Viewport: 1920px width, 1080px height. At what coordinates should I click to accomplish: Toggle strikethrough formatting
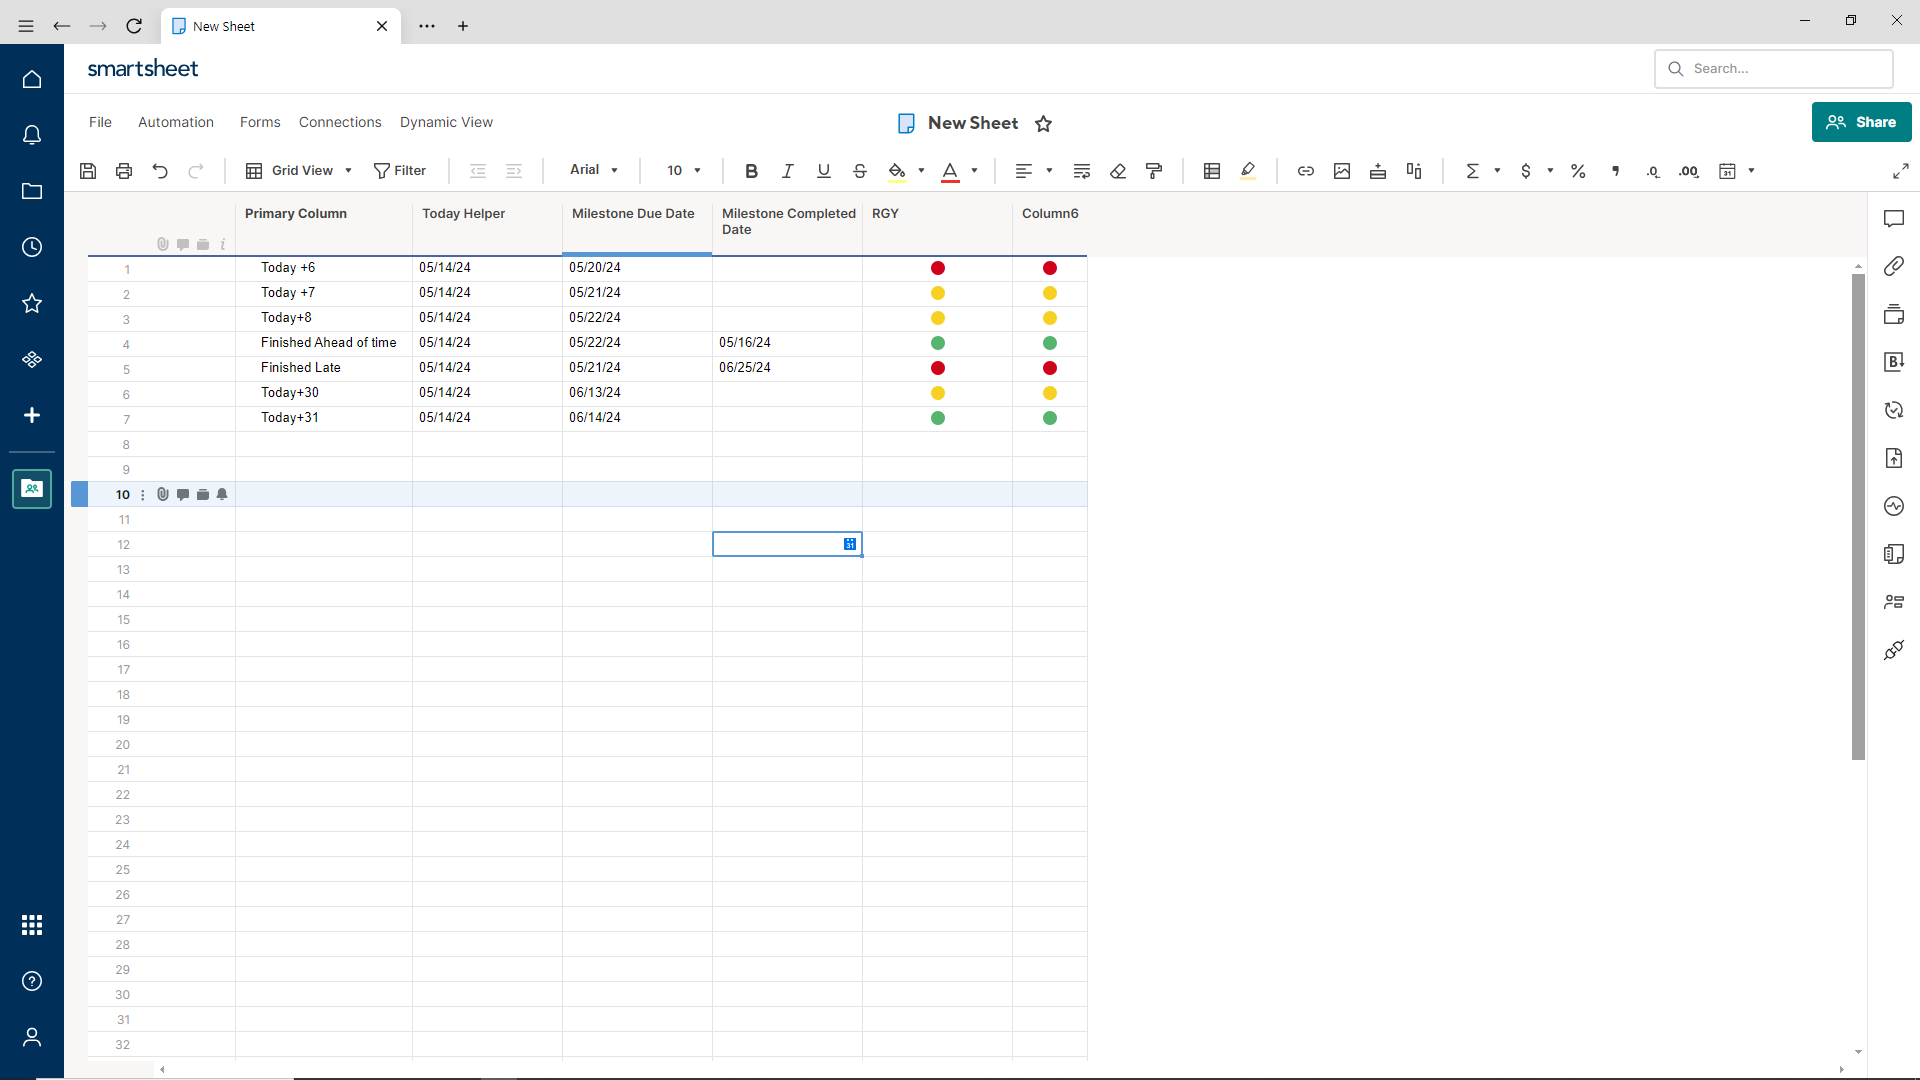(859, 171)
